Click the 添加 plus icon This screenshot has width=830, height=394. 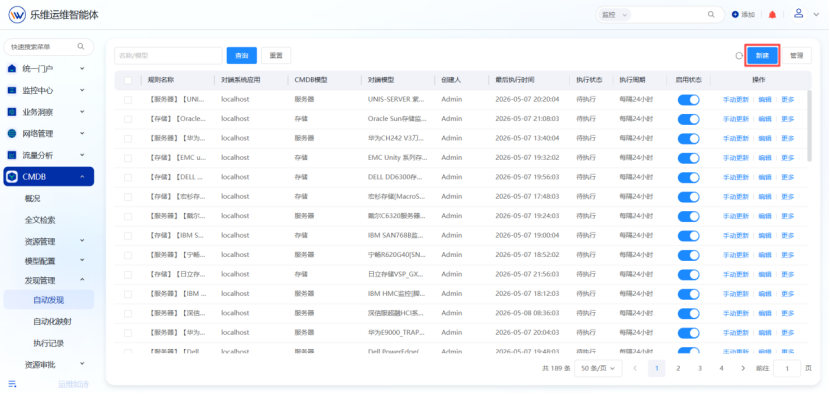point(735,15)
